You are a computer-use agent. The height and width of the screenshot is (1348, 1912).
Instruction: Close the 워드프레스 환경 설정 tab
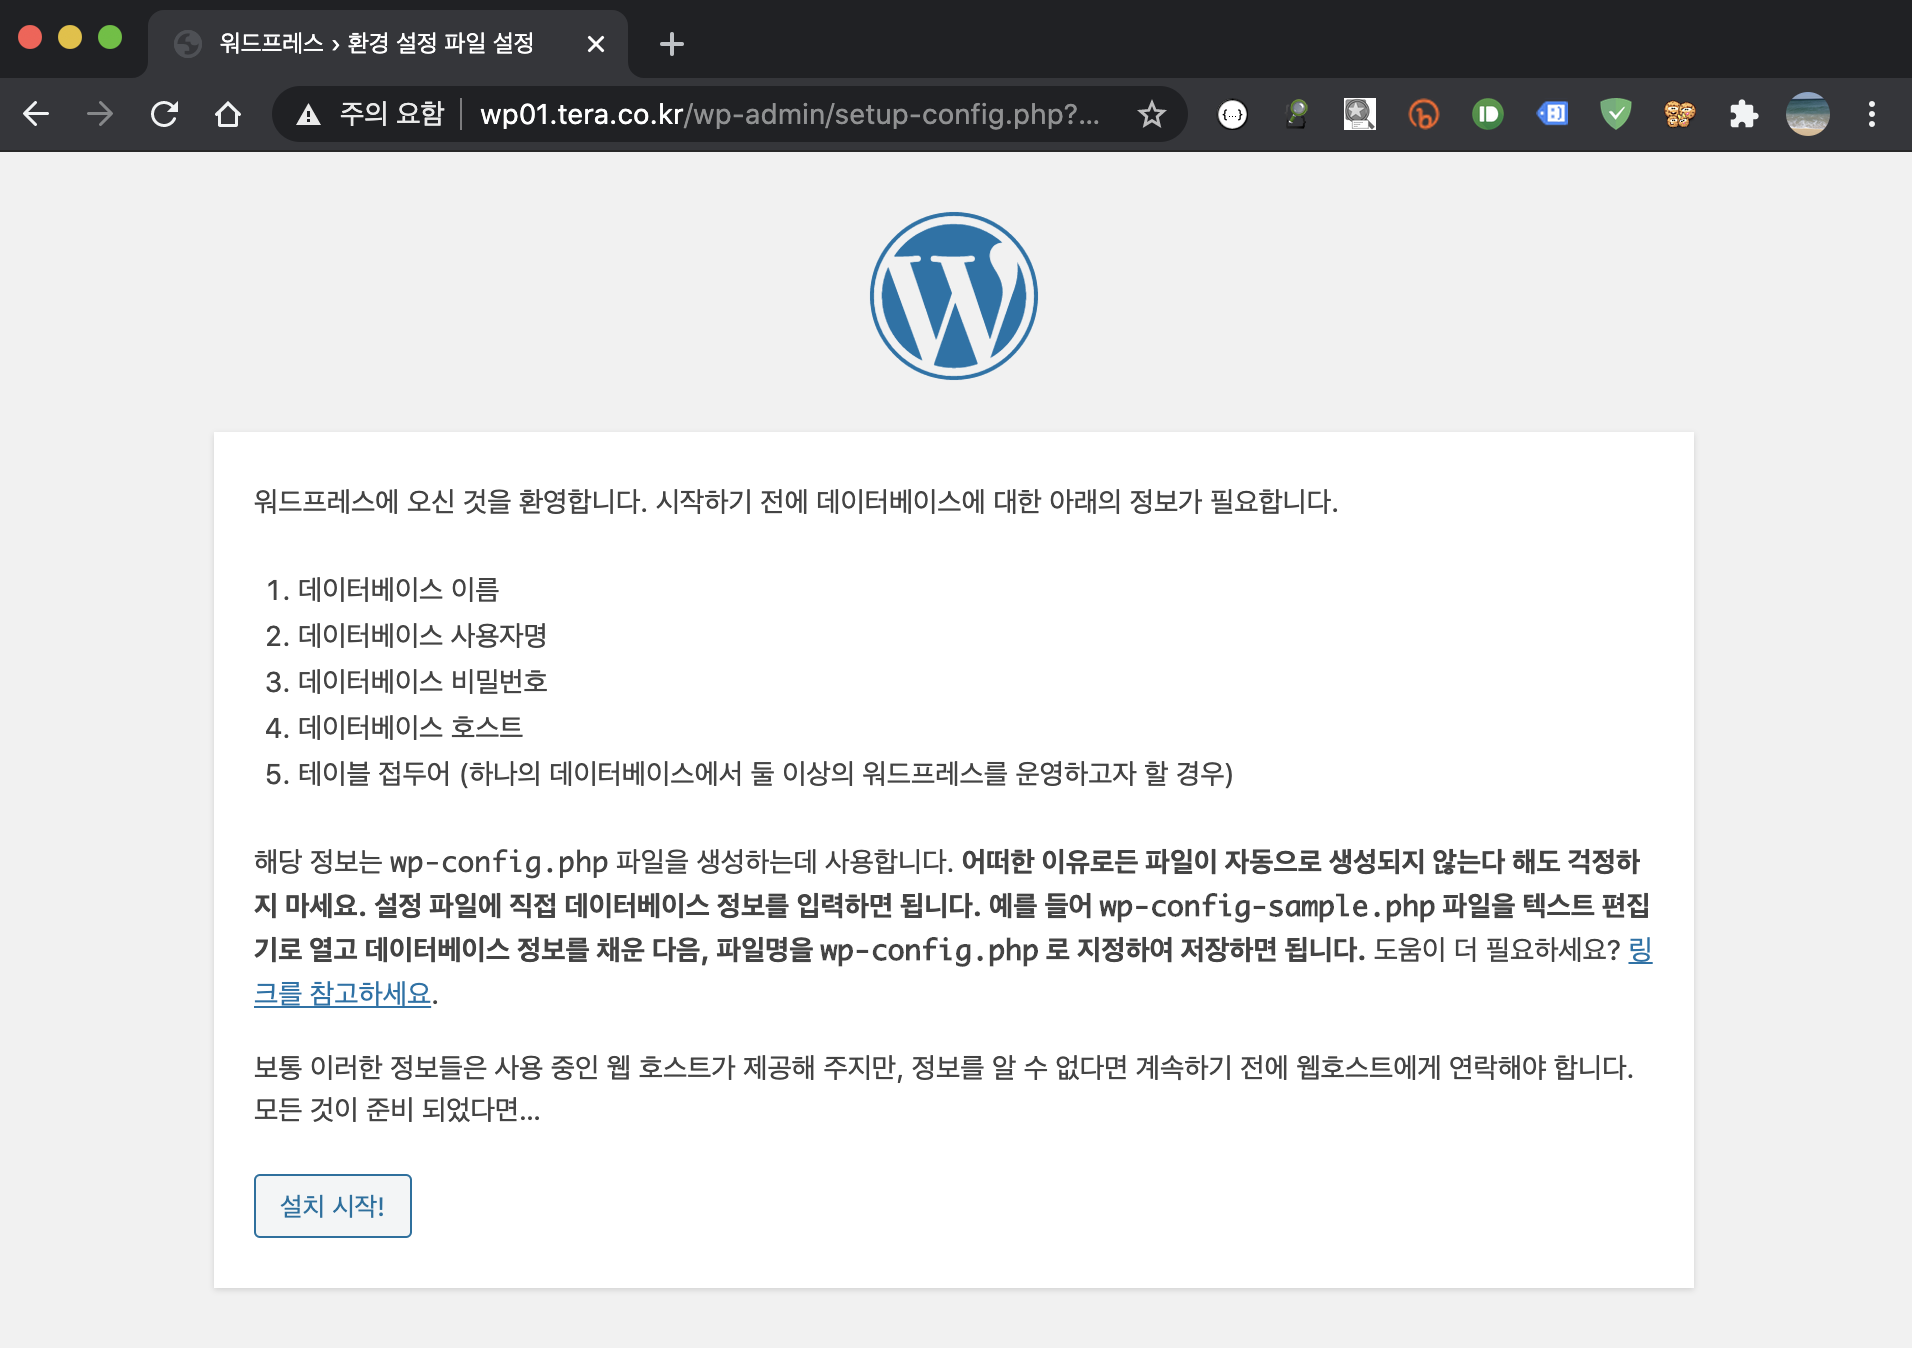pos(596,44)
